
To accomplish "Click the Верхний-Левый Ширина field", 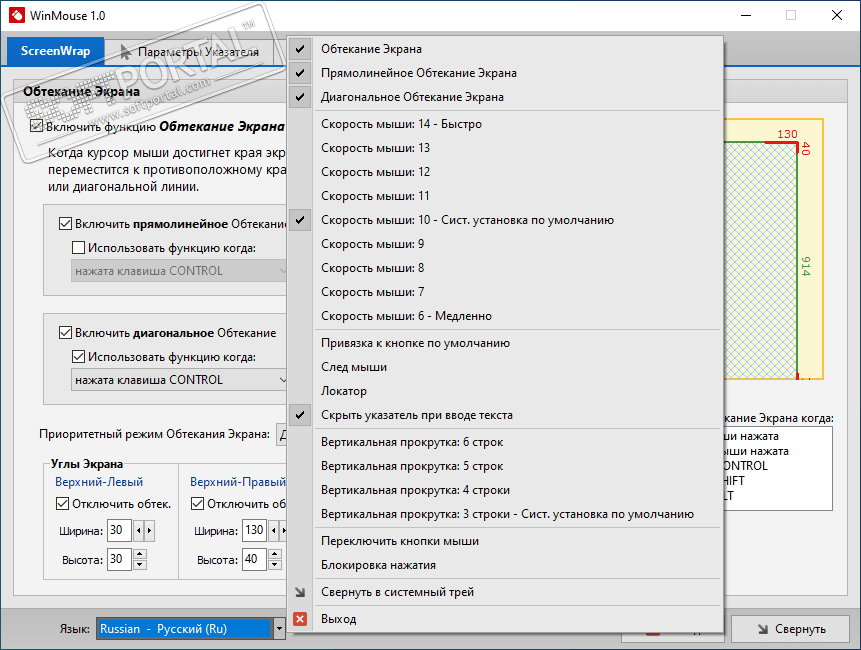I will point(119,530).
